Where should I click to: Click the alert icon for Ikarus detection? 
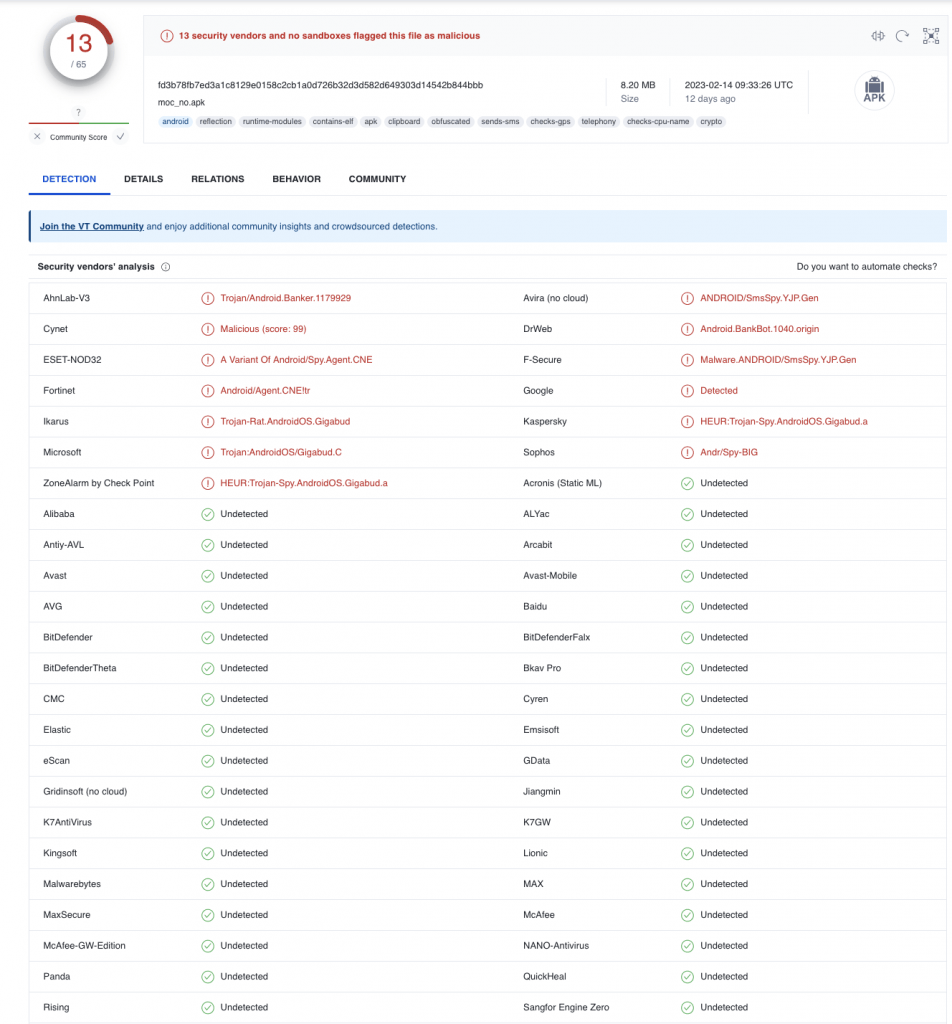click(x=208, y=422)
